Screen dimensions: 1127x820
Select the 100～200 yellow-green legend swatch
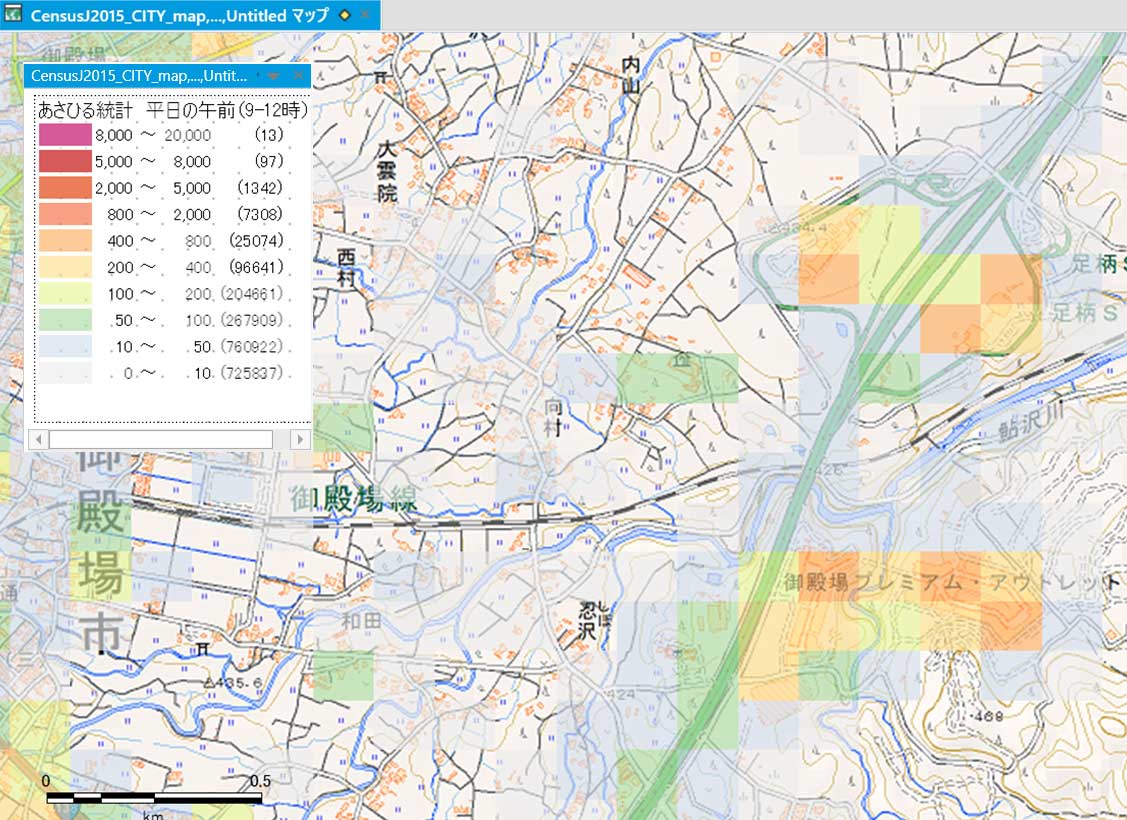[x=64, y=294]
